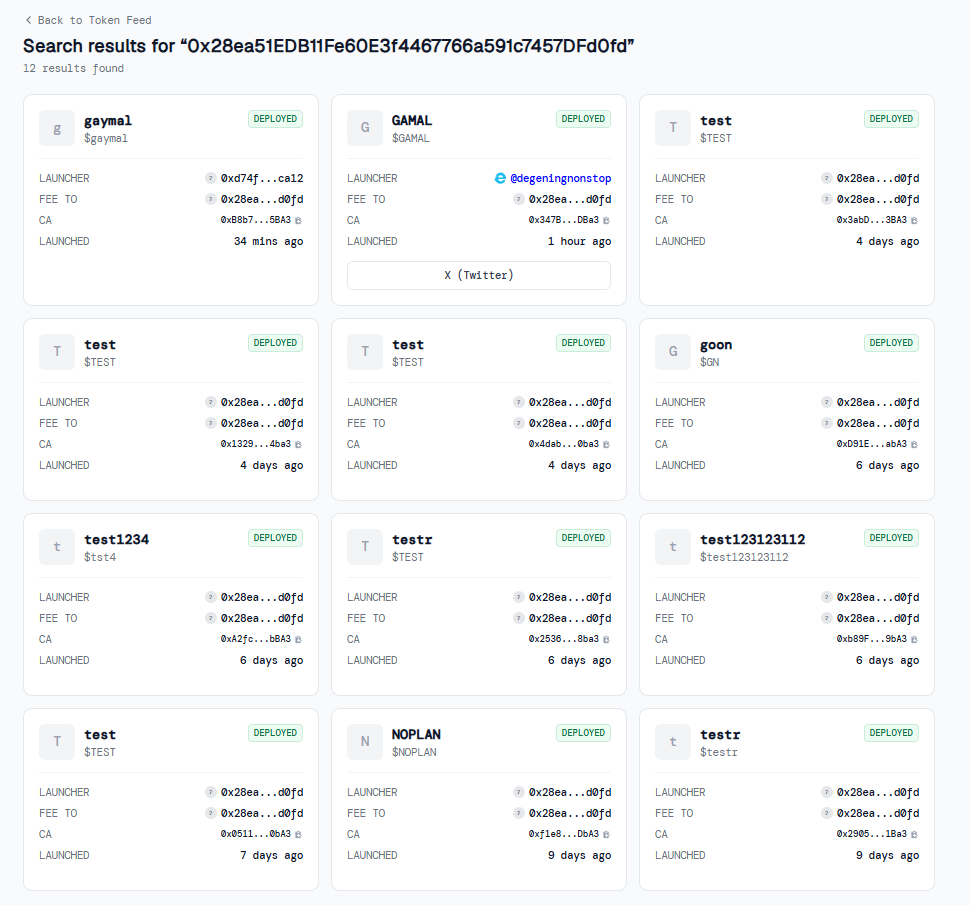The image size is (970, 905).
Task: Click question icon beside gaymal FEE TO address
Action: pyautogui.click(x=211, y=199)
